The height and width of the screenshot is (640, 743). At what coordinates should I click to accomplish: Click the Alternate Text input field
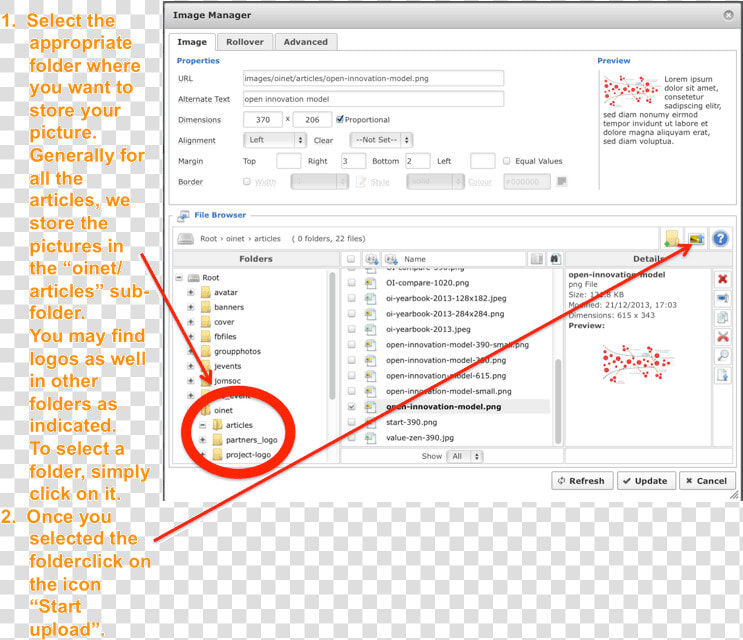pyautogui.click(x=373, y=99)
